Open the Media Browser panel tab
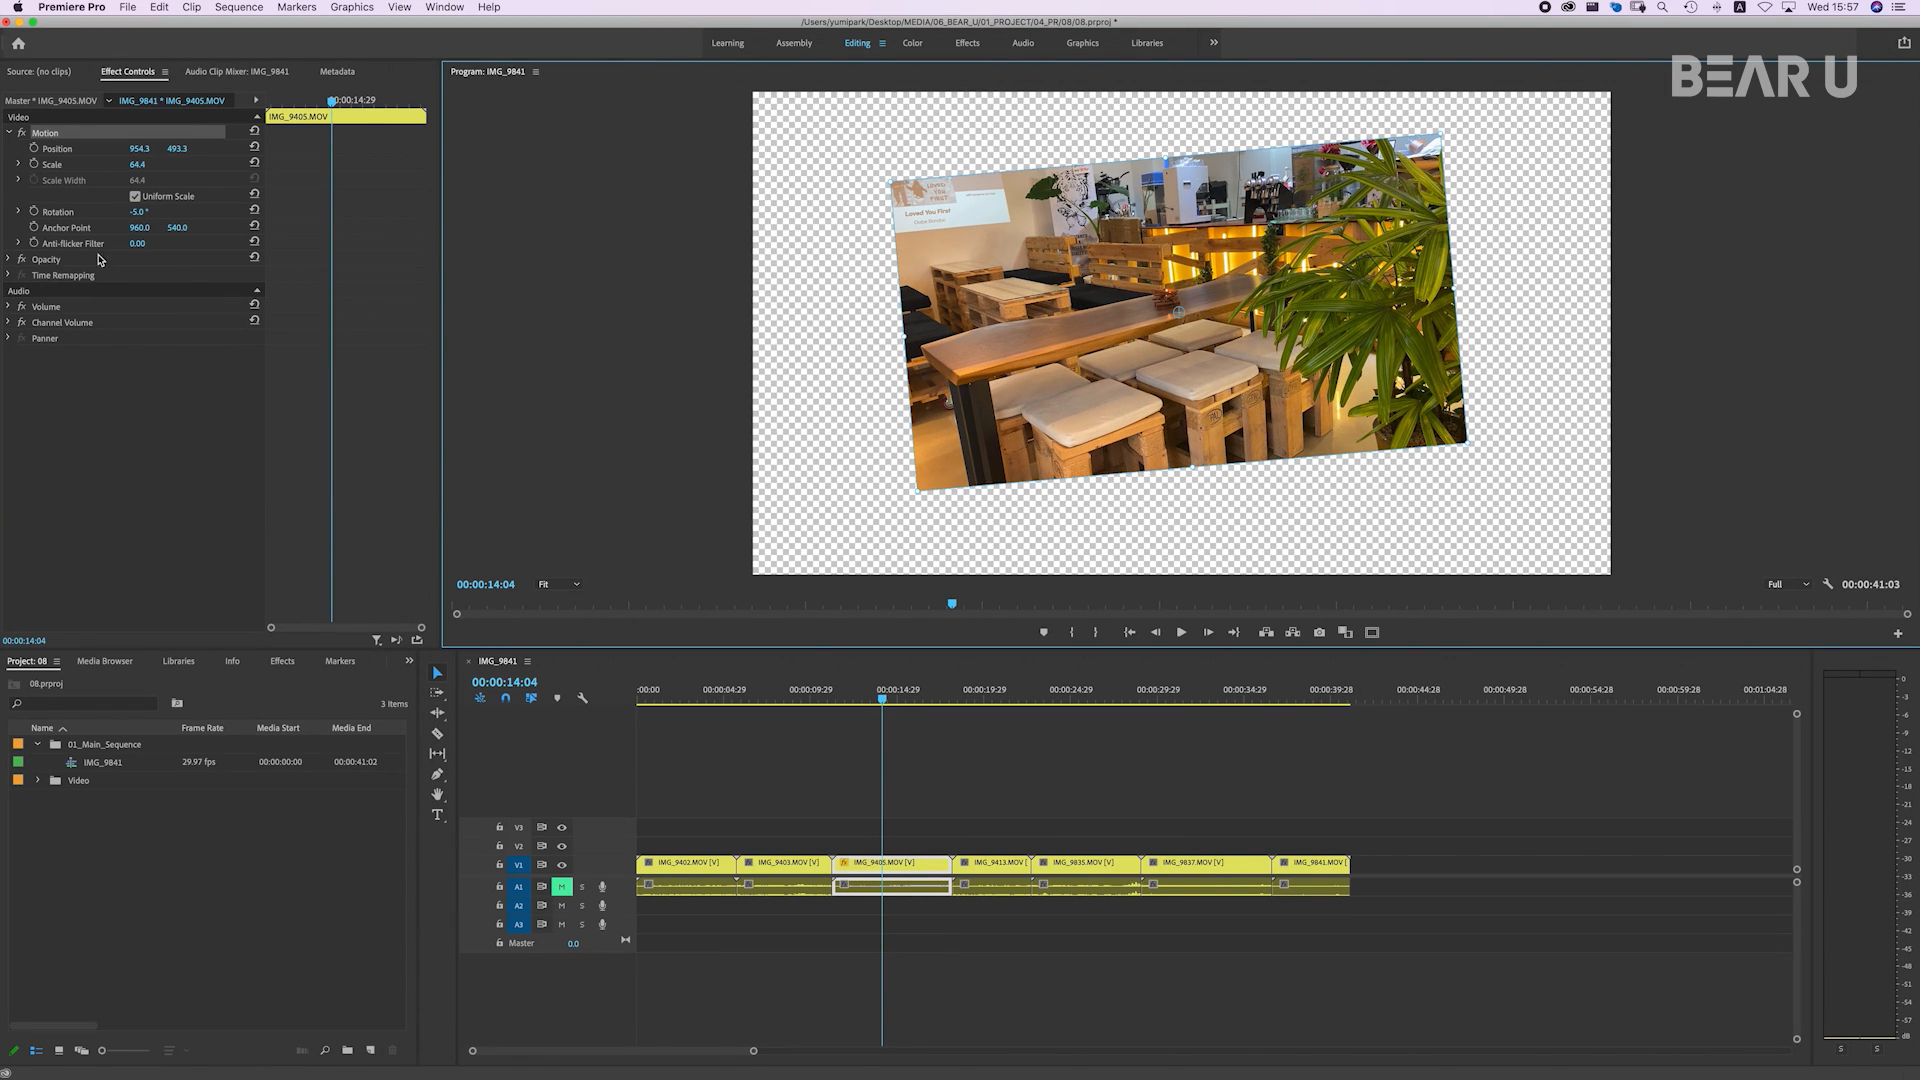 click(x=105, y=661)
